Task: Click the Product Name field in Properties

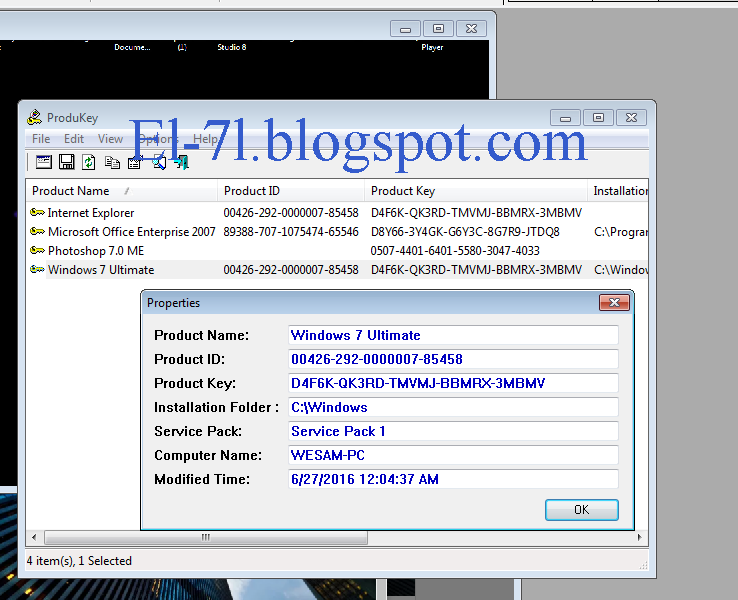Action: pos(453,335)
